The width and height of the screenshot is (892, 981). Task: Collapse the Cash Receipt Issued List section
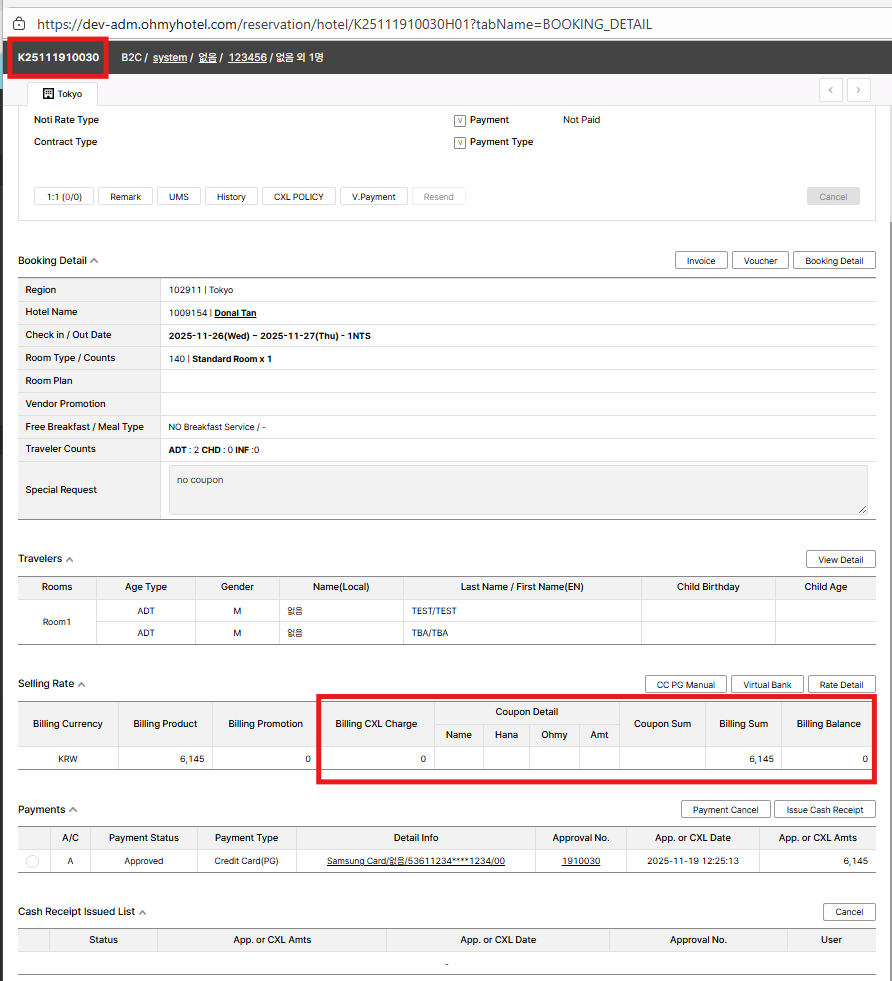pyautogui.click(x=142, y=912)
